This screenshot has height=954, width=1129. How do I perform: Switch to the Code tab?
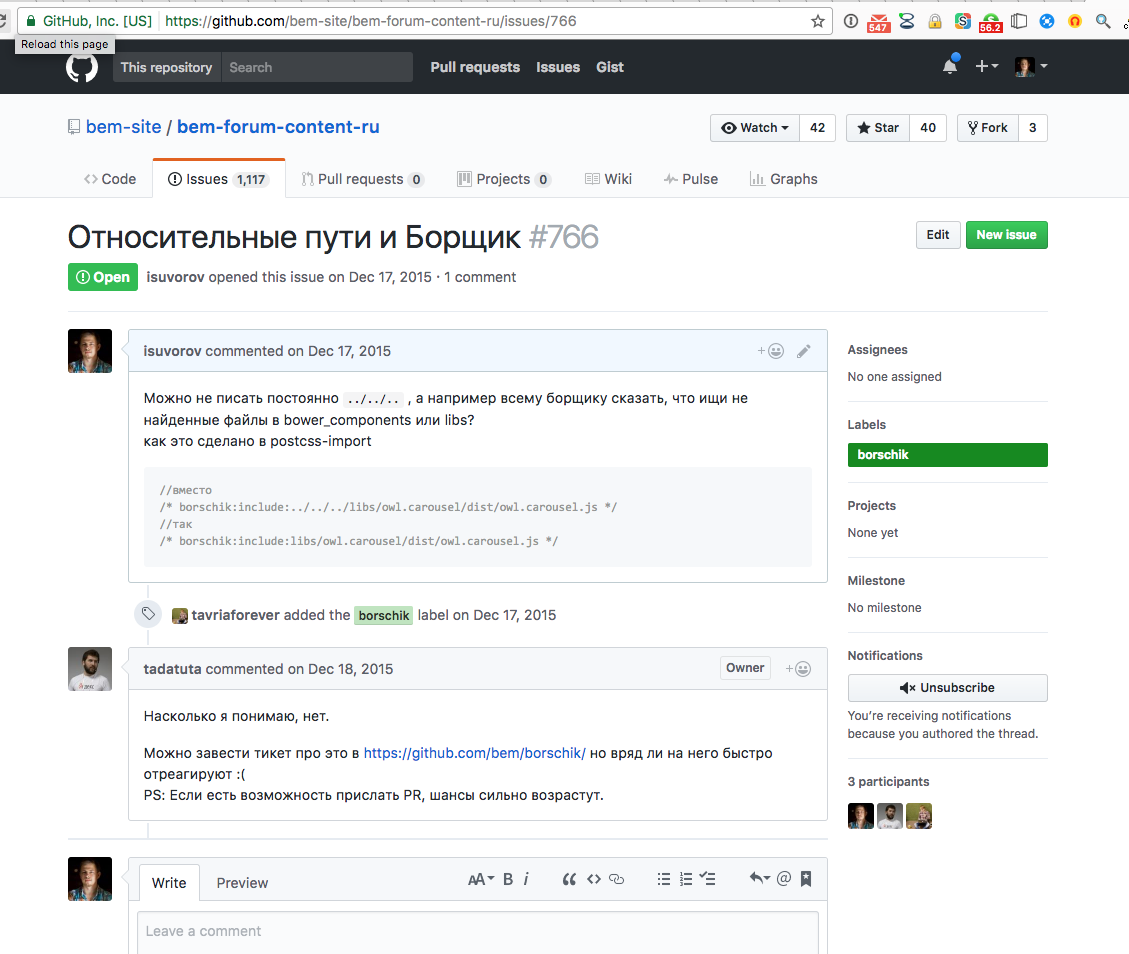click(110, 179)
